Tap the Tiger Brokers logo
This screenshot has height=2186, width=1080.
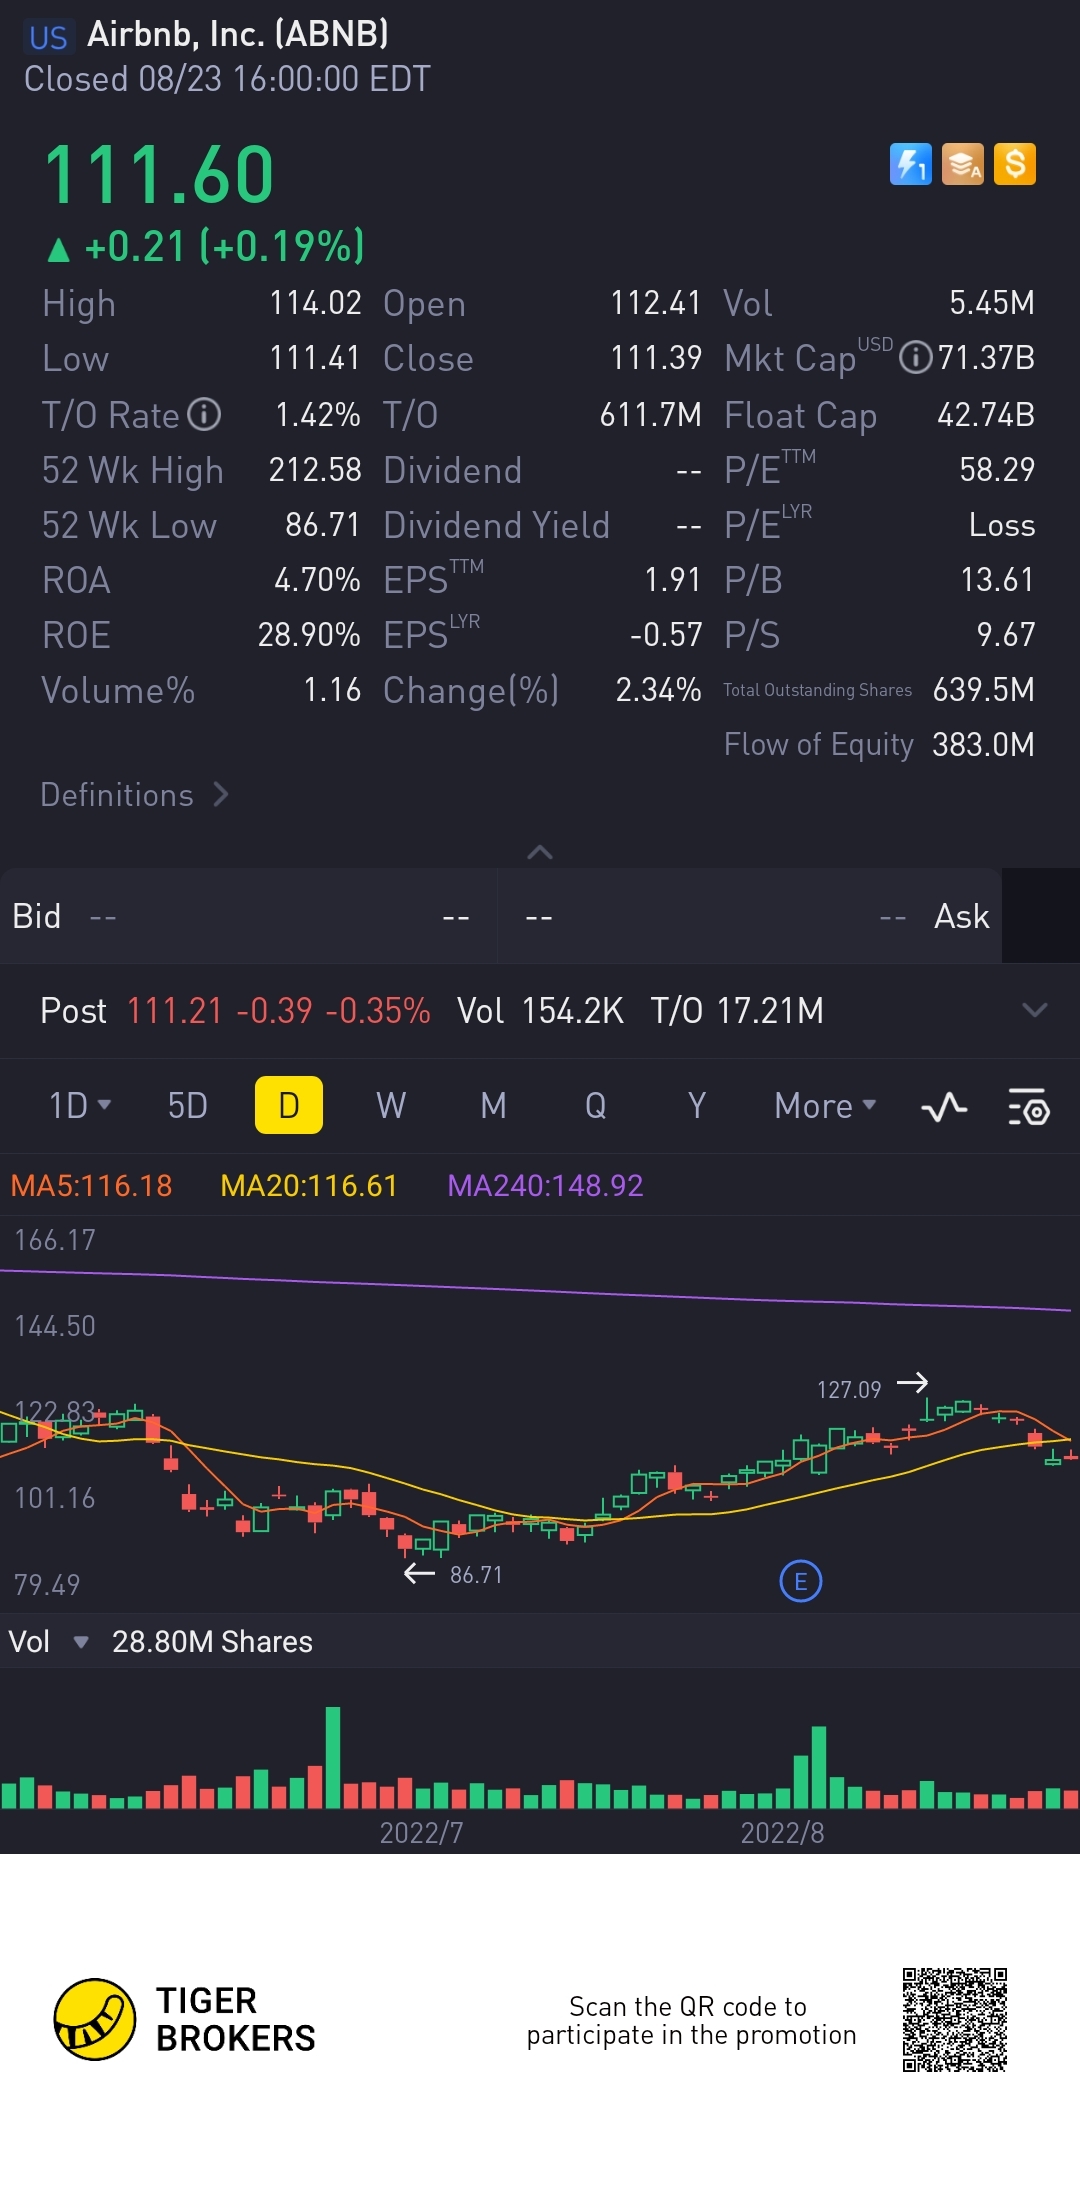(184, 2019)
